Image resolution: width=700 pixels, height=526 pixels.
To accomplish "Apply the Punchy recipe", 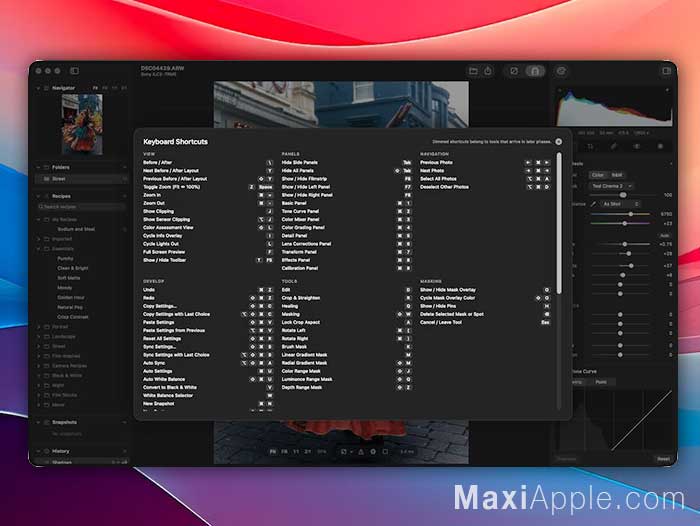I will tap(65, 259).
